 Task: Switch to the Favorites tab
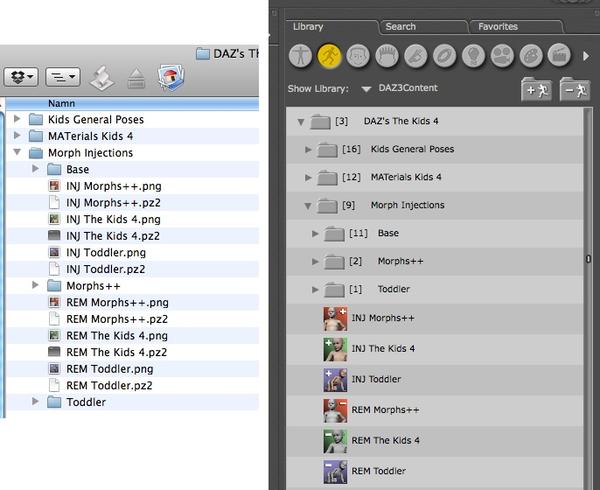[x=498, y=26]
